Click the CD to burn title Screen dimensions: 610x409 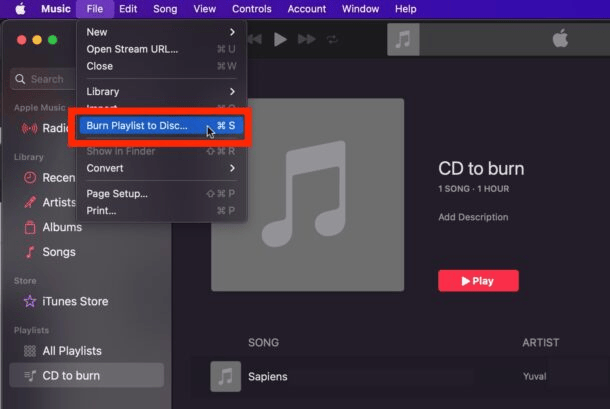tap(481, 169)
